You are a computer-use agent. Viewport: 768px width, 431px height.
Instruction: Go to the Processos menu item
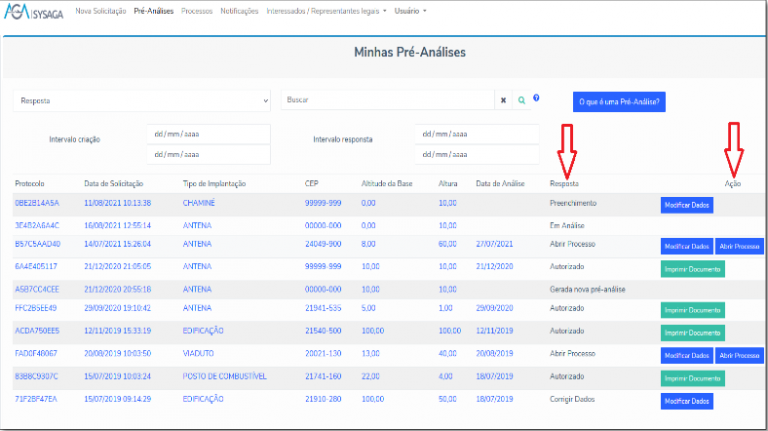click(197, 11)
